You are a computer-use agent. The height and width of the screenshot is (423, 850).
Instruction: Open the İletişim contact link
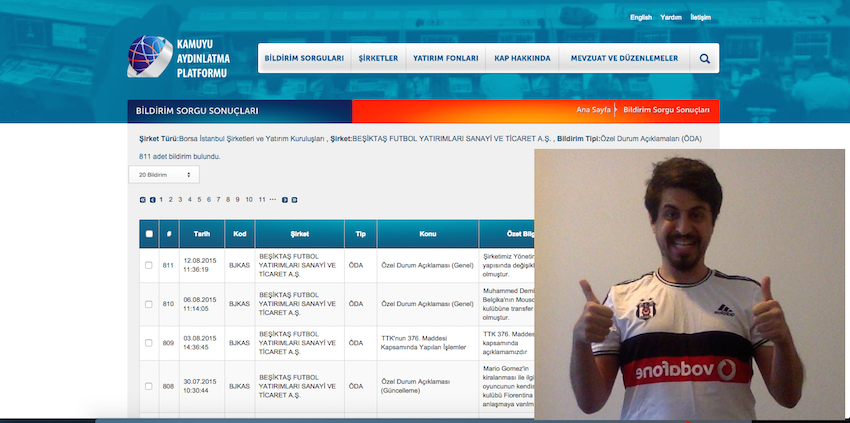pyautogui.click(x=700, y=17)
